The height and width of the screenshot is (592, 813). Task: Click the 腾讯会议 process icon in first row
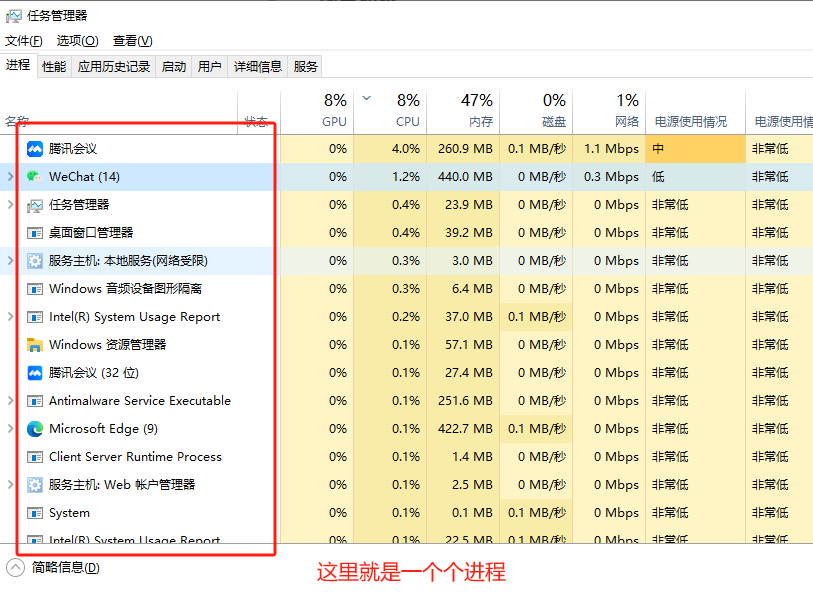click(x=35, y=149)
